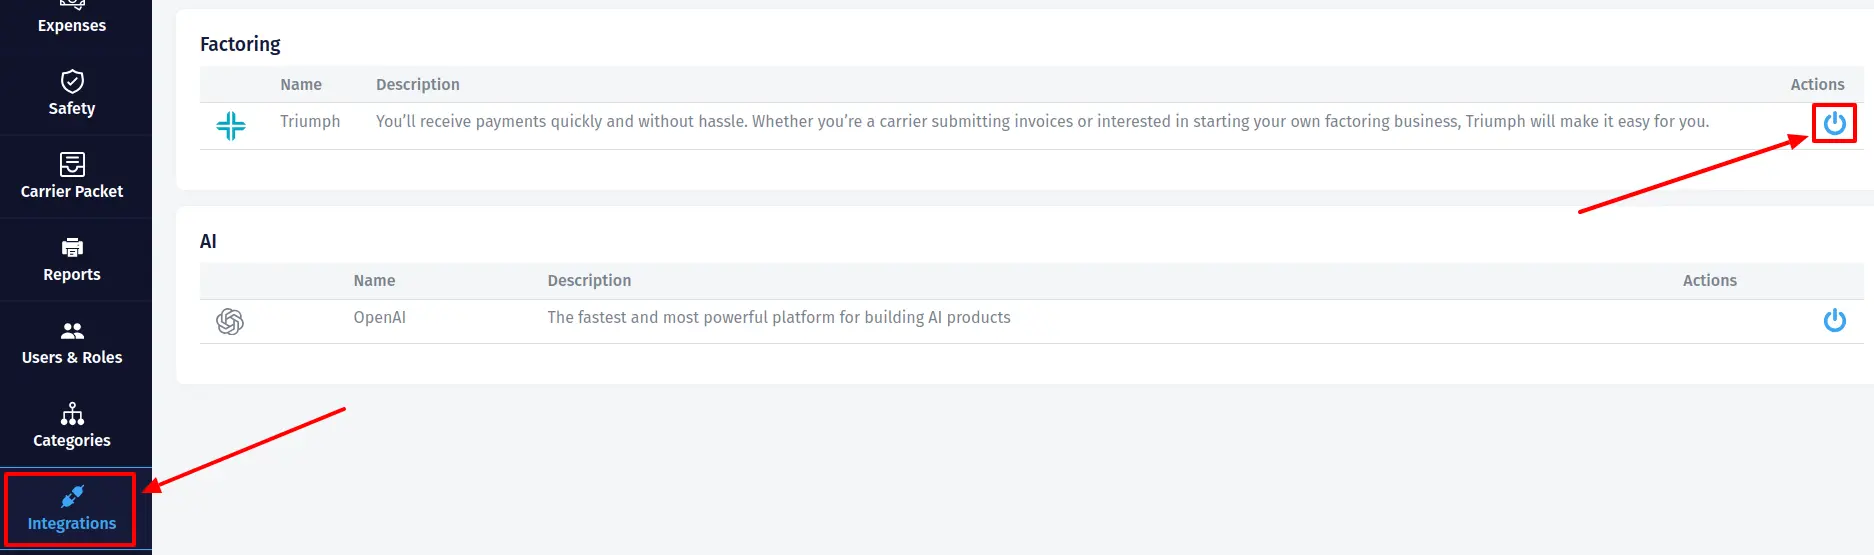Click the Factoring table's Actions column header

(x=1817, y=85)
